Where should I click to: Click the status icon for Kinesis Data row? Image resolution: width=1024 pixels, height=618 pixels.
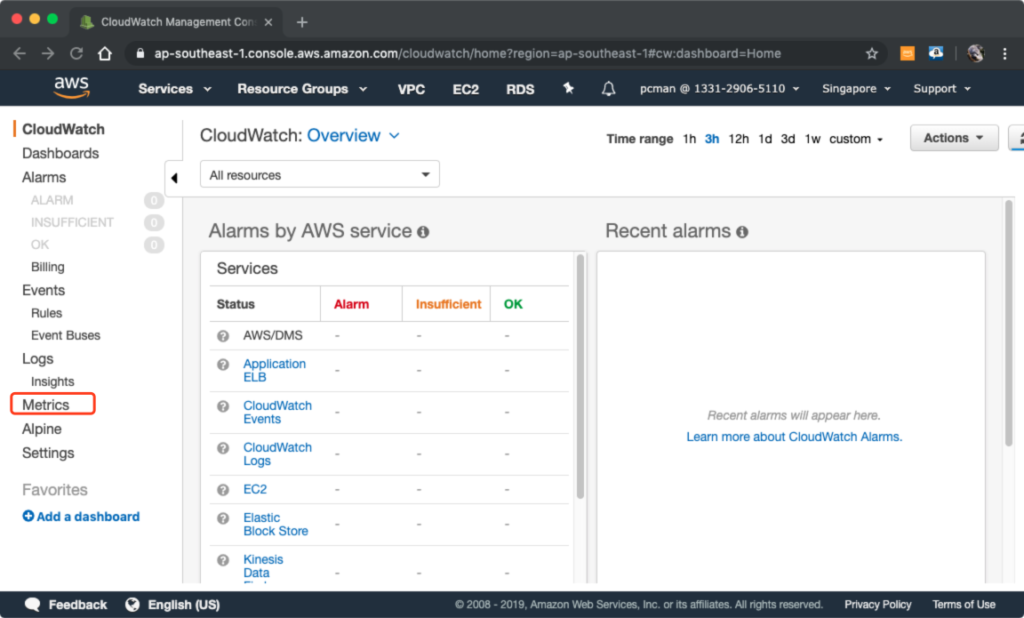pos(223,560)
